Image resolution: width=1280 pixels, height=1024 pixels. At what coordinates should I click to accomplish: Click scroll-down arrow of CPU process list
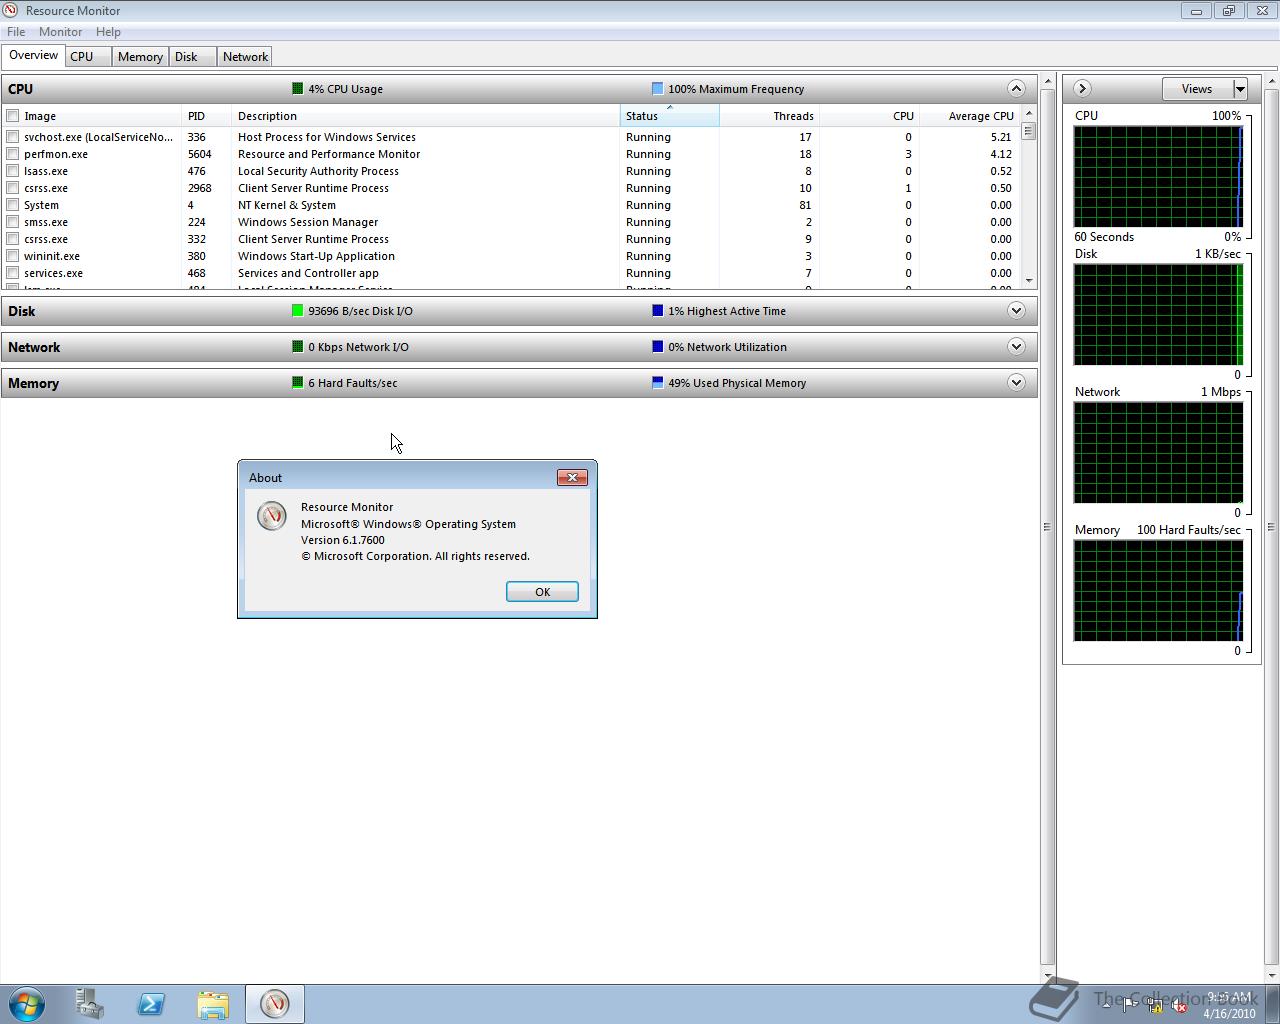pos(1028,281)
